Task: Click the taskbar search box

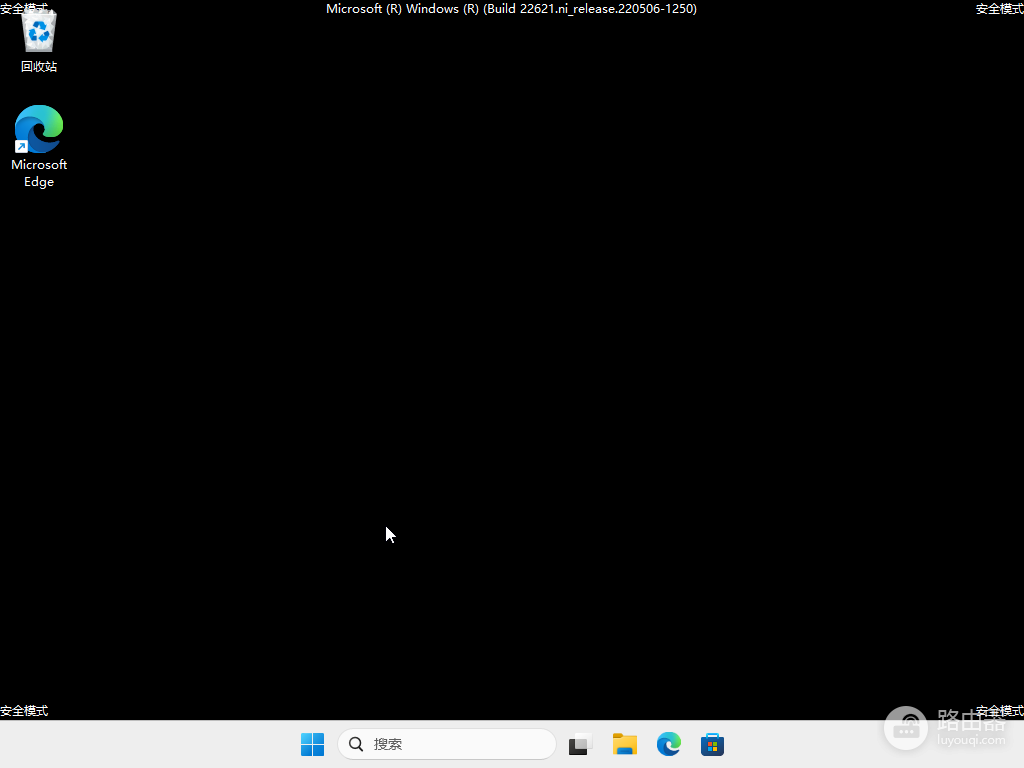Action: (x=447, y=744)
